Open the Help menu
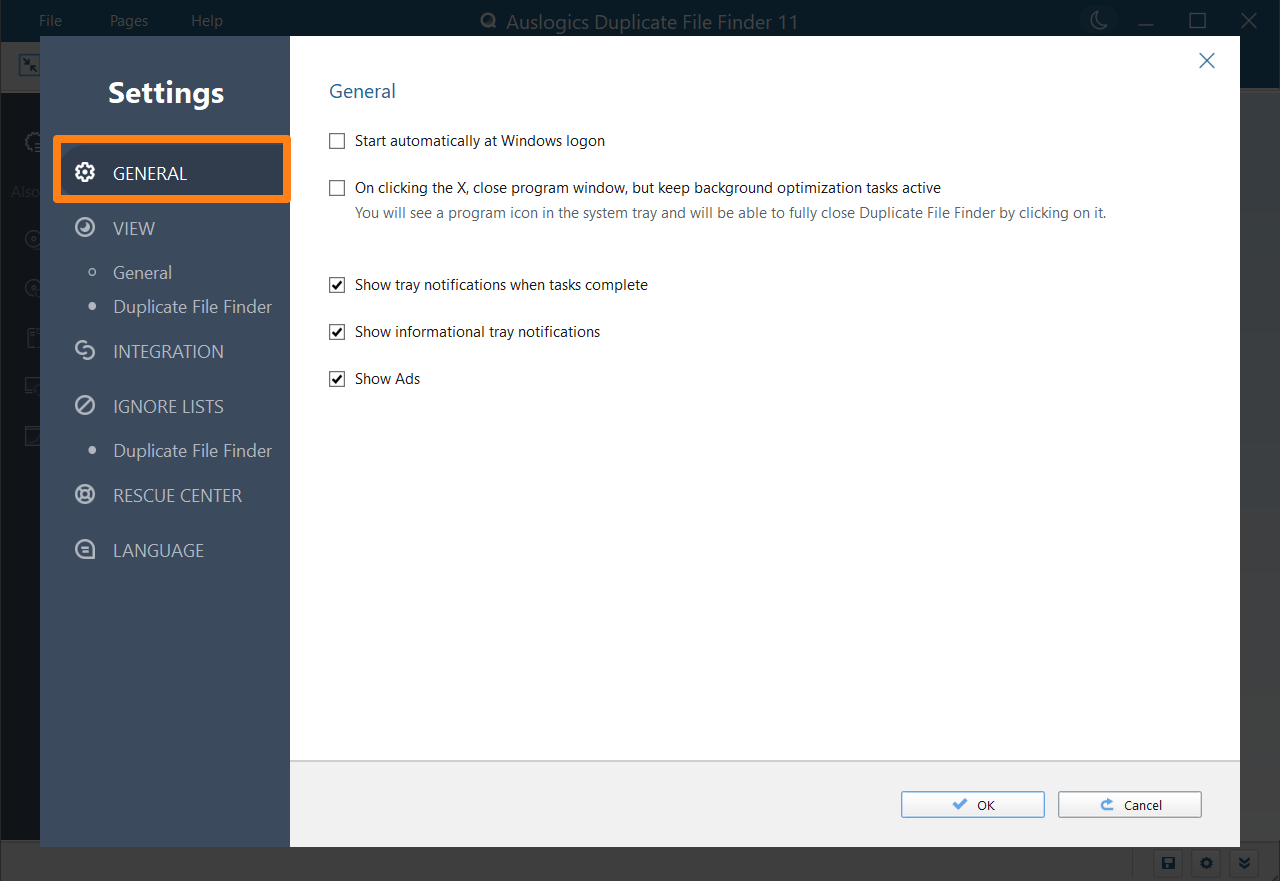1280x881 pixels. pyautogui.click(x=206, y=20)
